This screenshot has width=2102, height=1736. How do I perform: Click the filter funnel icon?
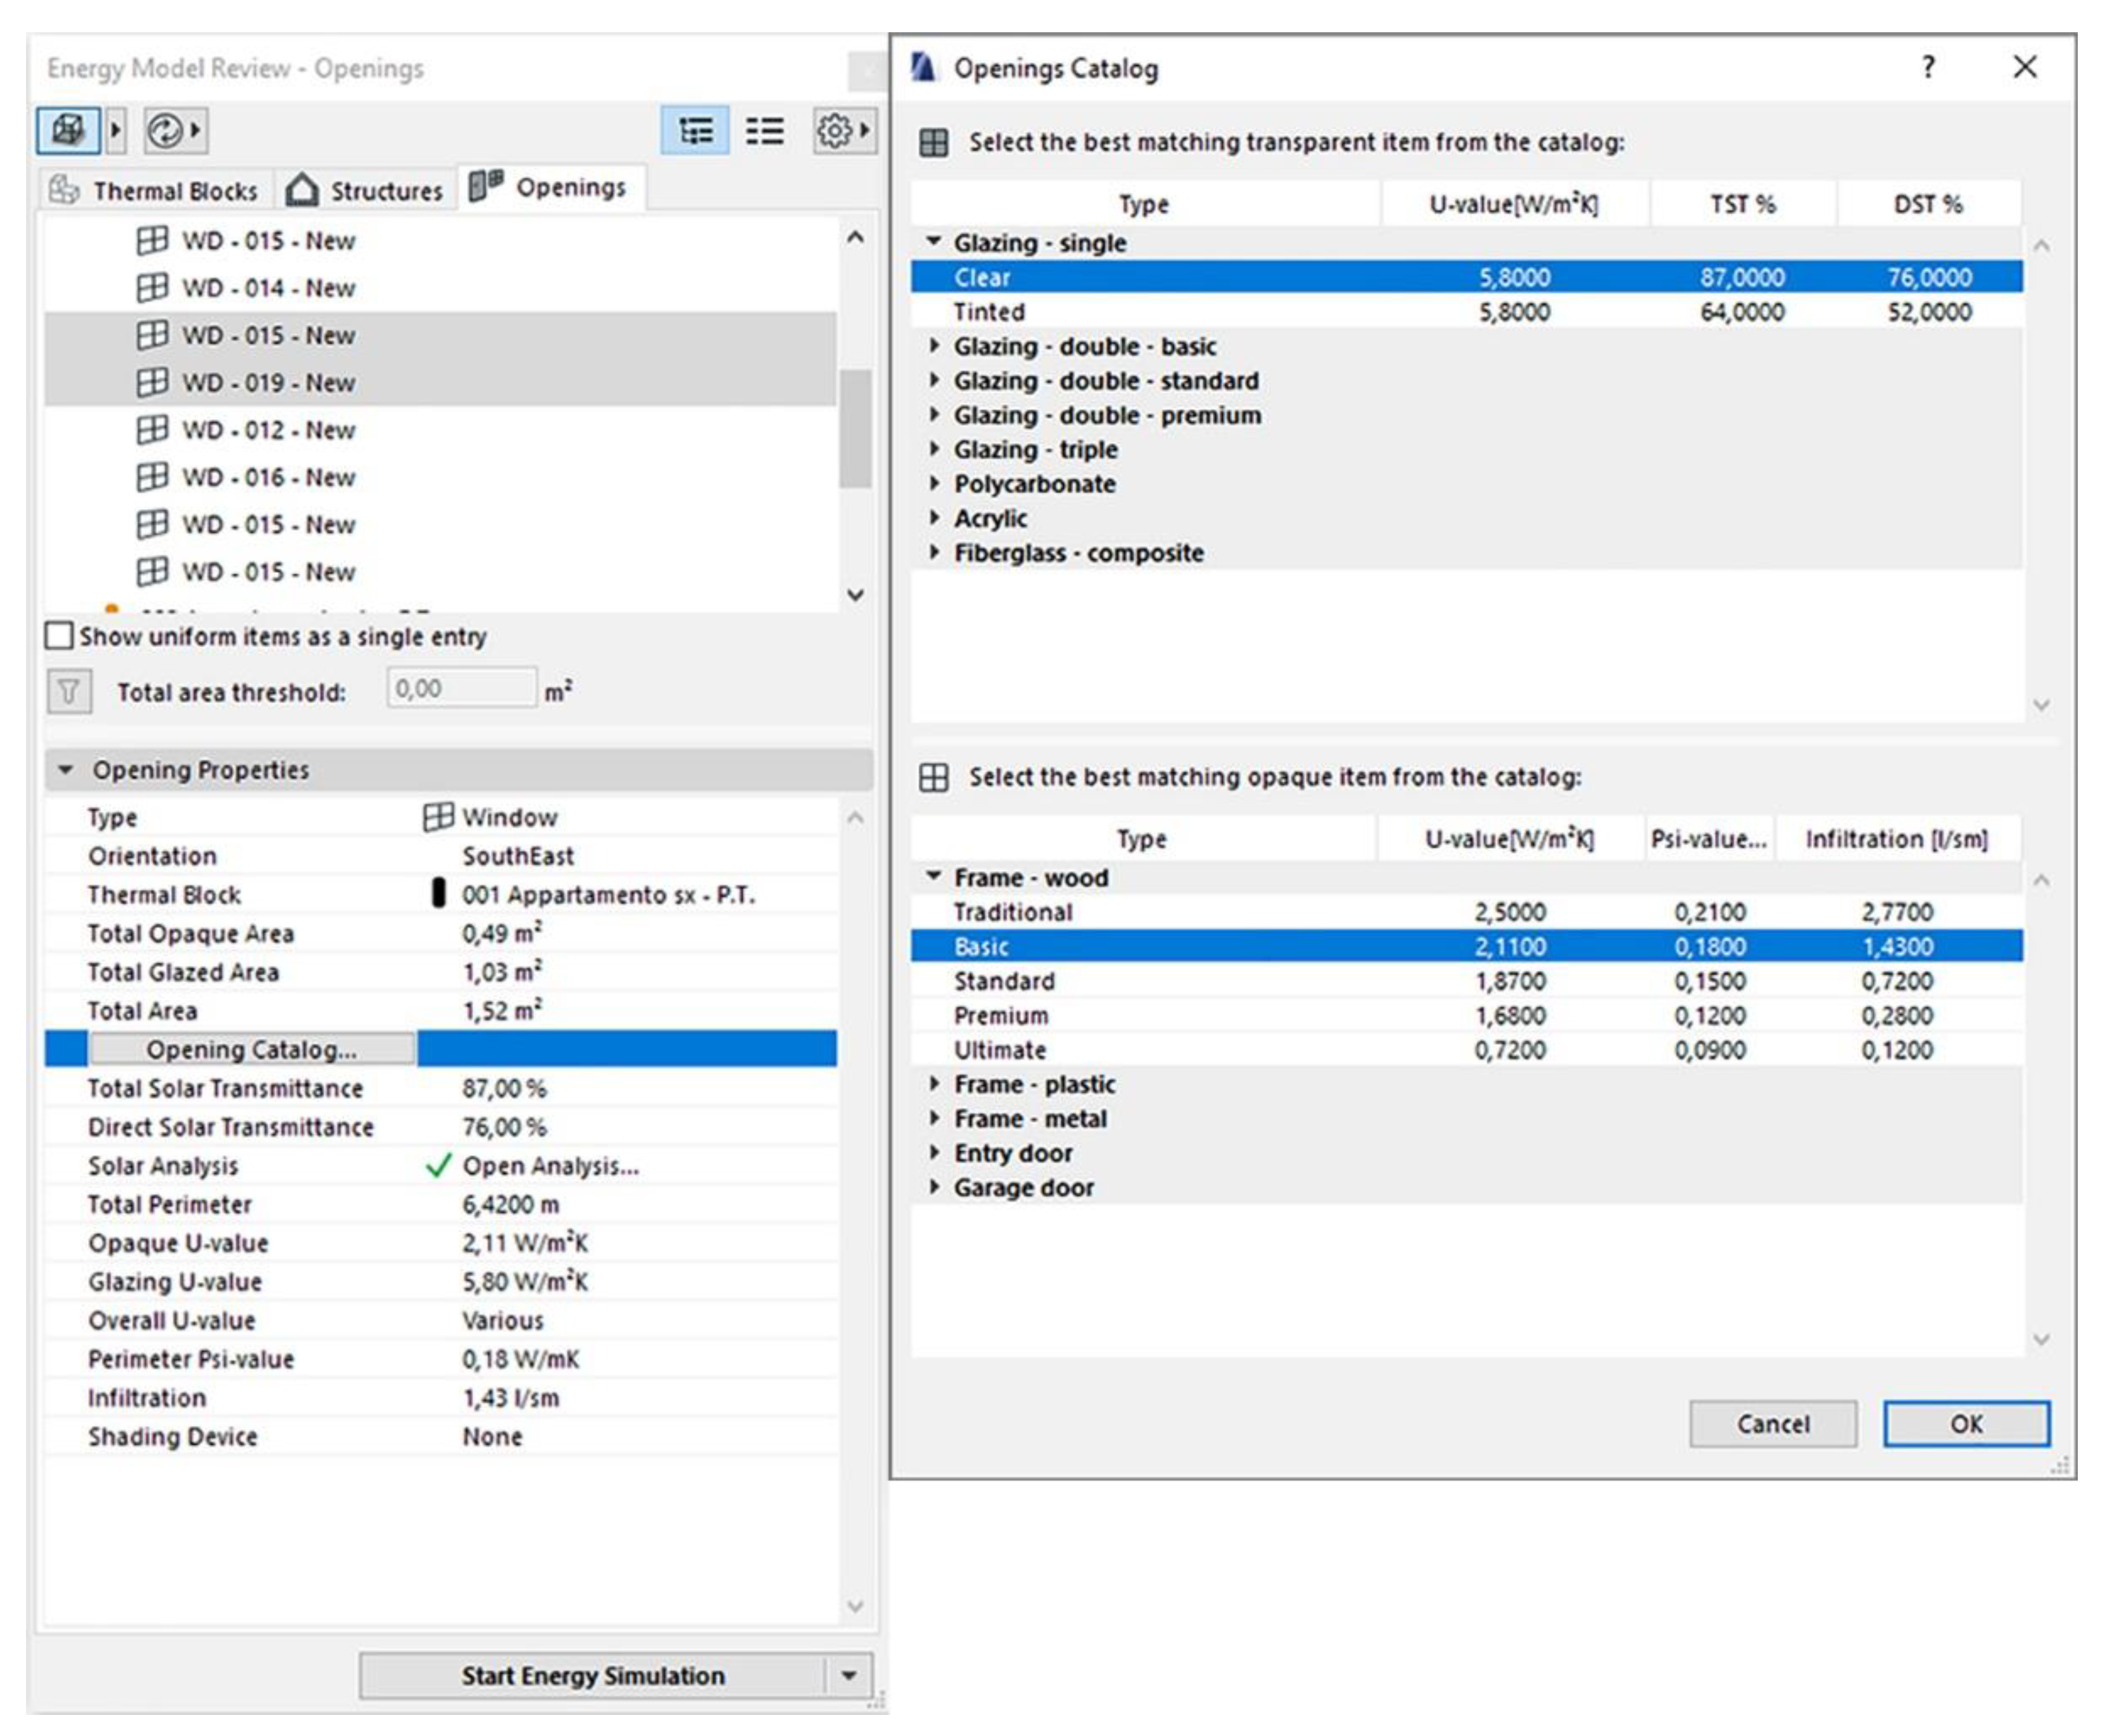click(69, 691)
